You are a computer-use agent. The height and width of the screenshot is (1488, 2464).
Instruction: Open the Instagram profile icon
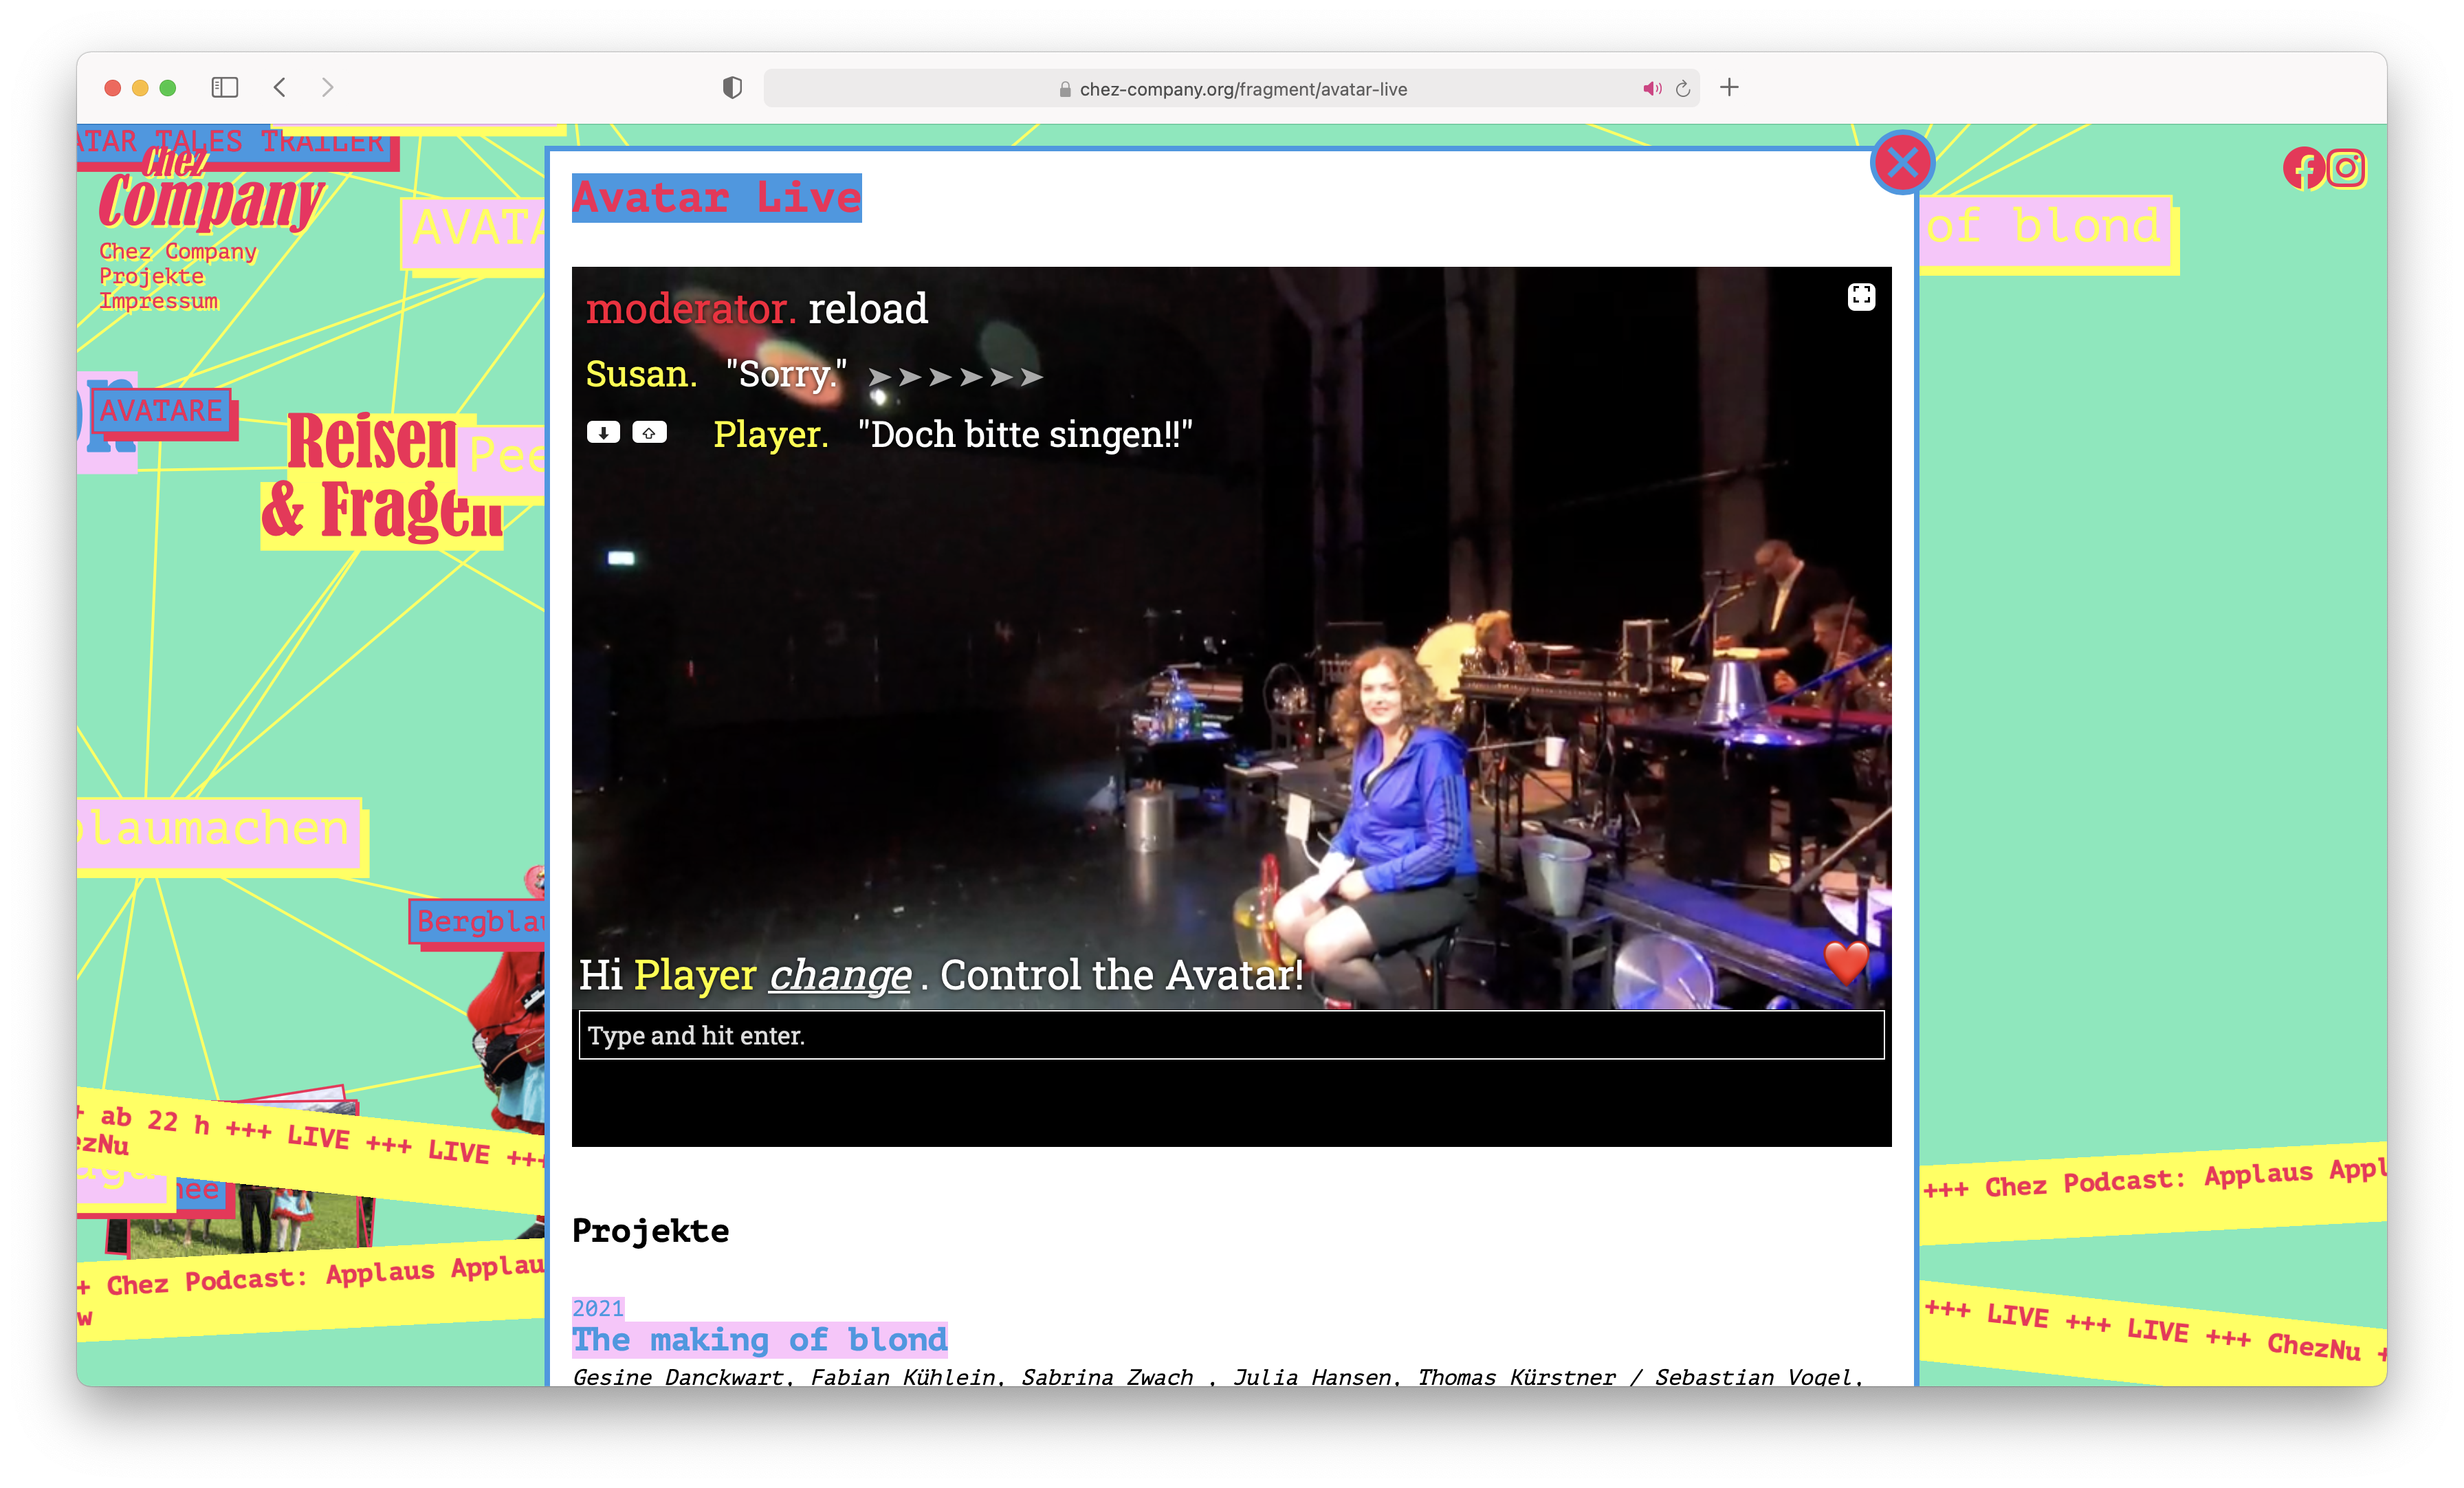click(x=2346, y=168)
